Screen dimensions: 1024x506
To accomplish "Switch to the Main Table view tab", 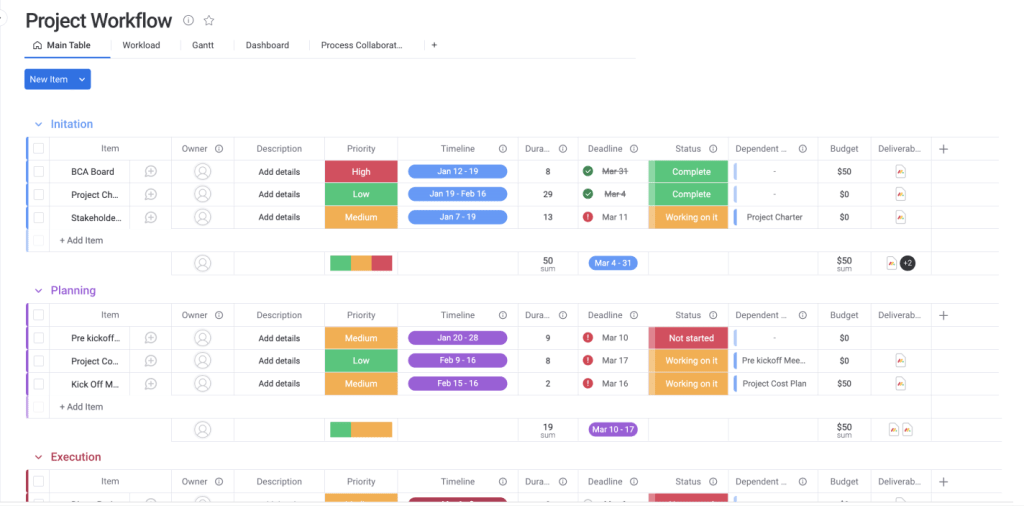I will pos(62,46).
